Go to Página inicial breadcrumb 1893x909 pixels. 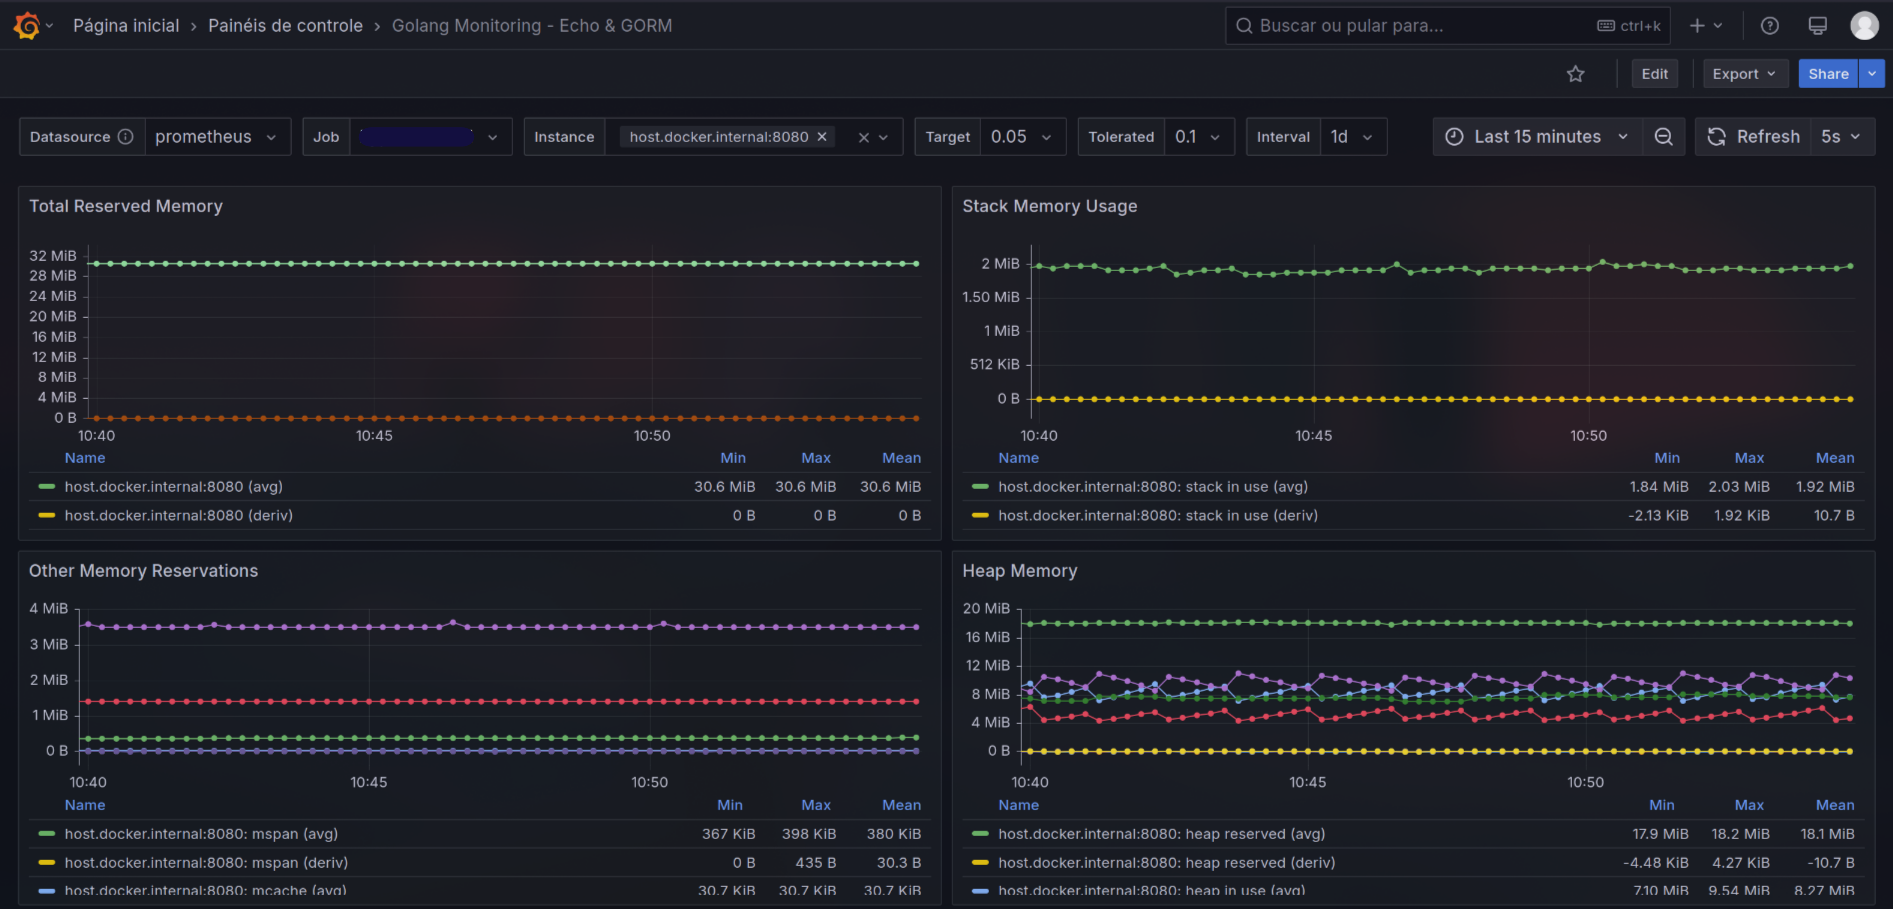126,26
